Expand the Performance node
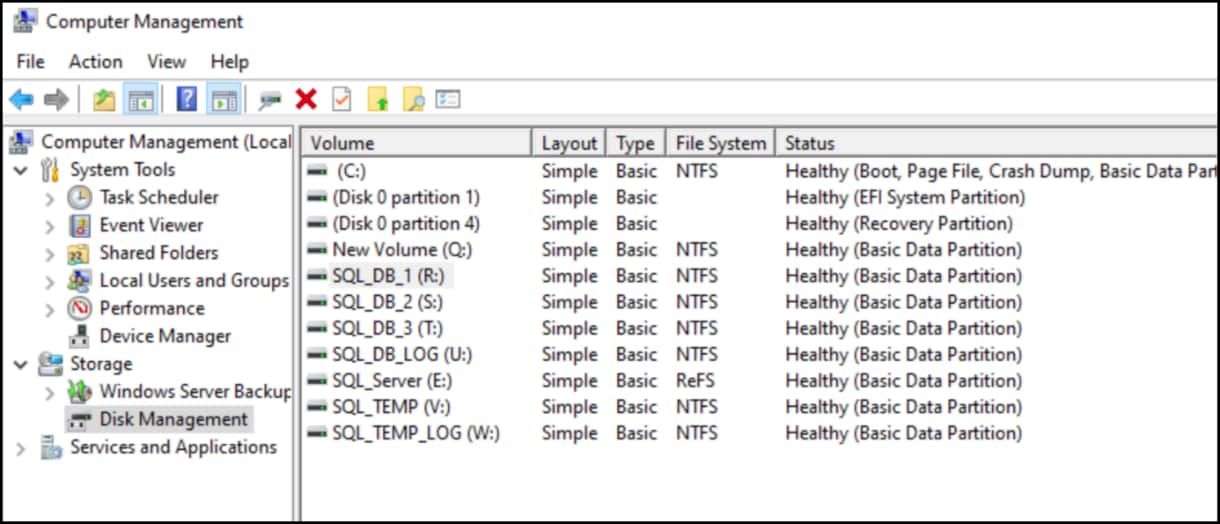 coord(50,309)
